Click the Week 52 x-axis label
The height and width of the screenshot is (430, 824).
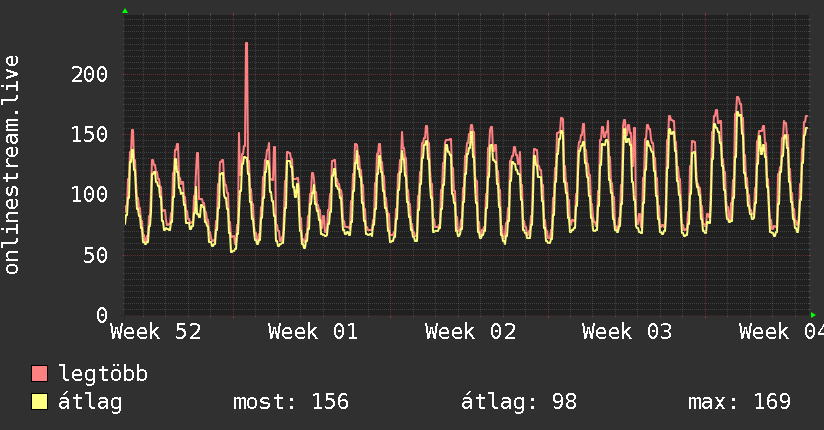156,331
